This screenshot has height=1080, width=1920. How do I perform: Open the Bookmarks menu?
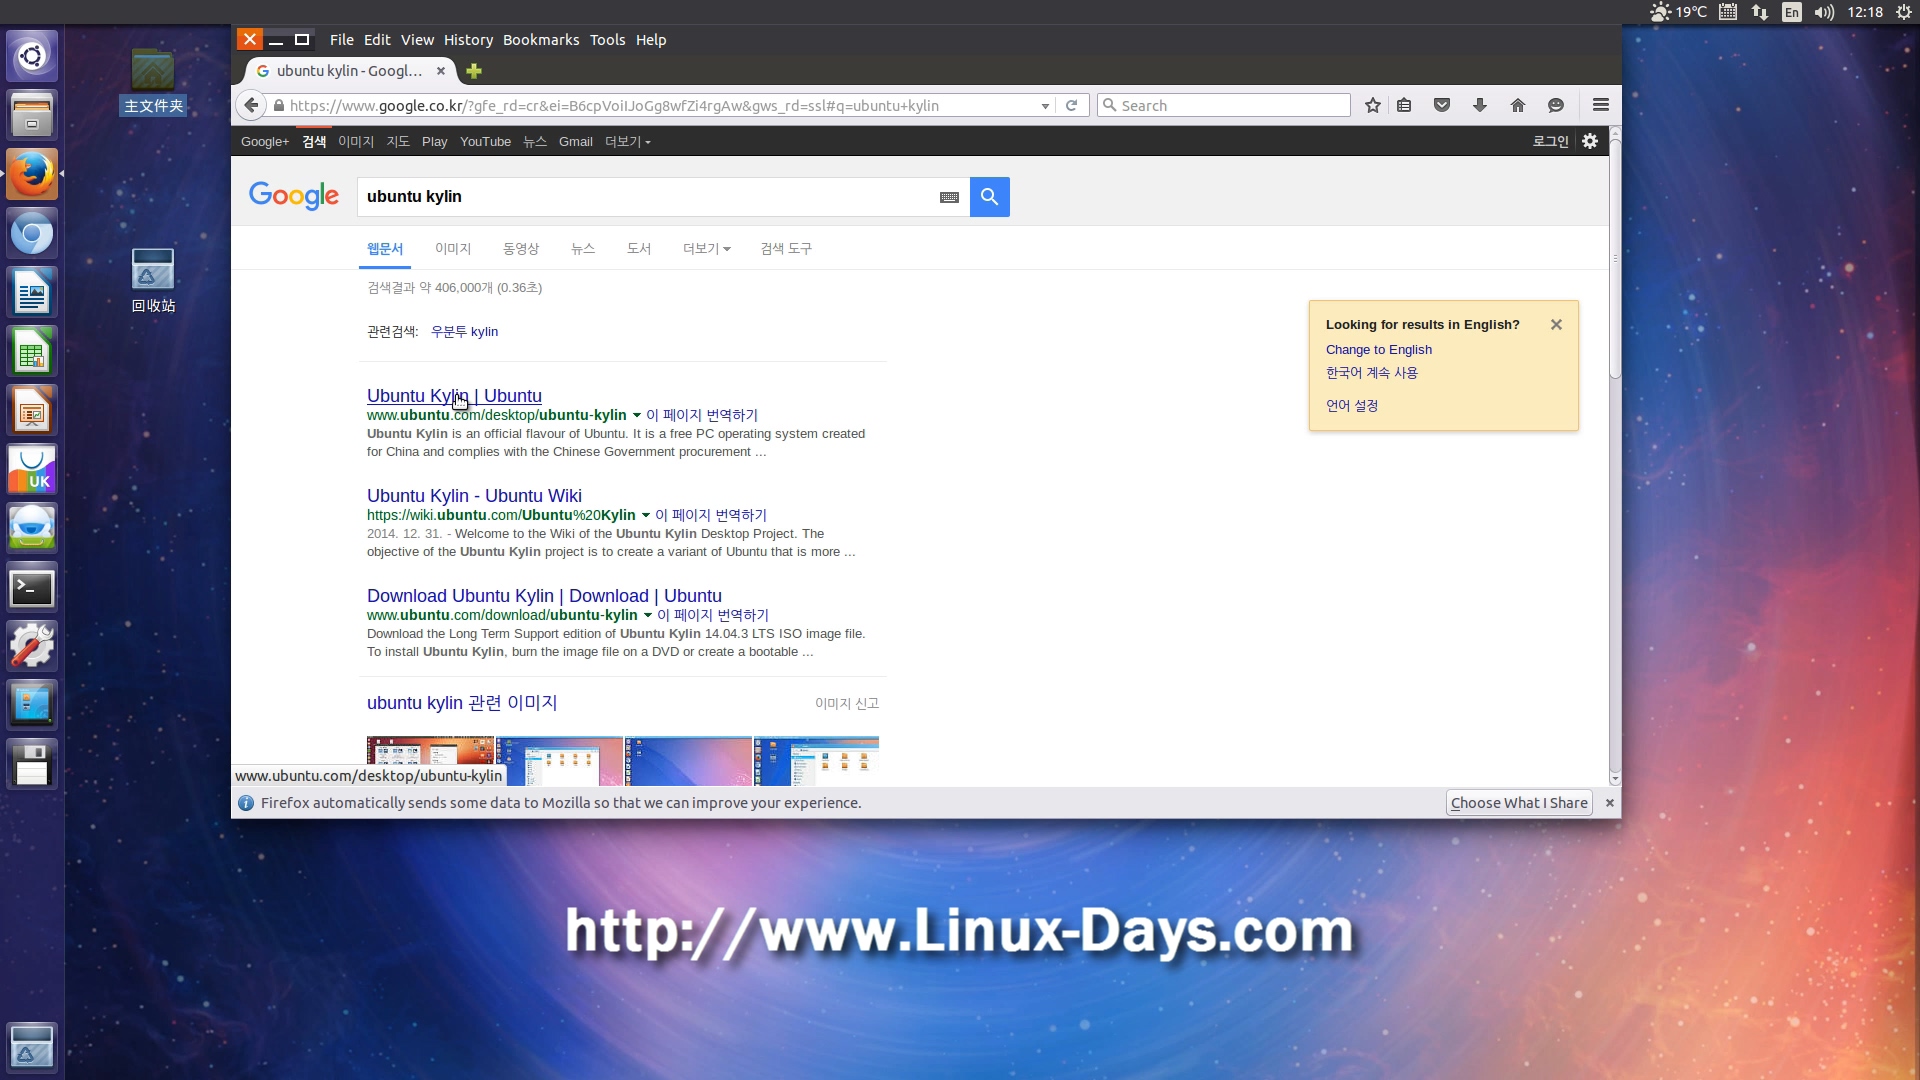(x=541, y=40)
